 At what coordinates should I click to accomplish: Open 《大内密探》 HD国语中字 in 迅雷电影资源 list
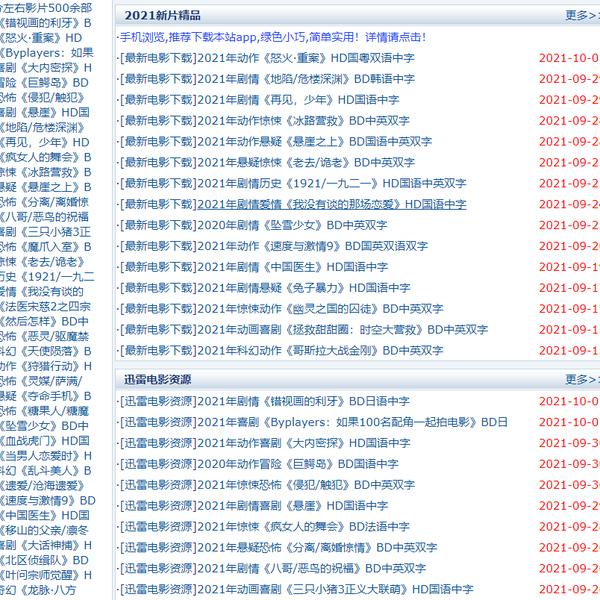[x=303, y=443]
